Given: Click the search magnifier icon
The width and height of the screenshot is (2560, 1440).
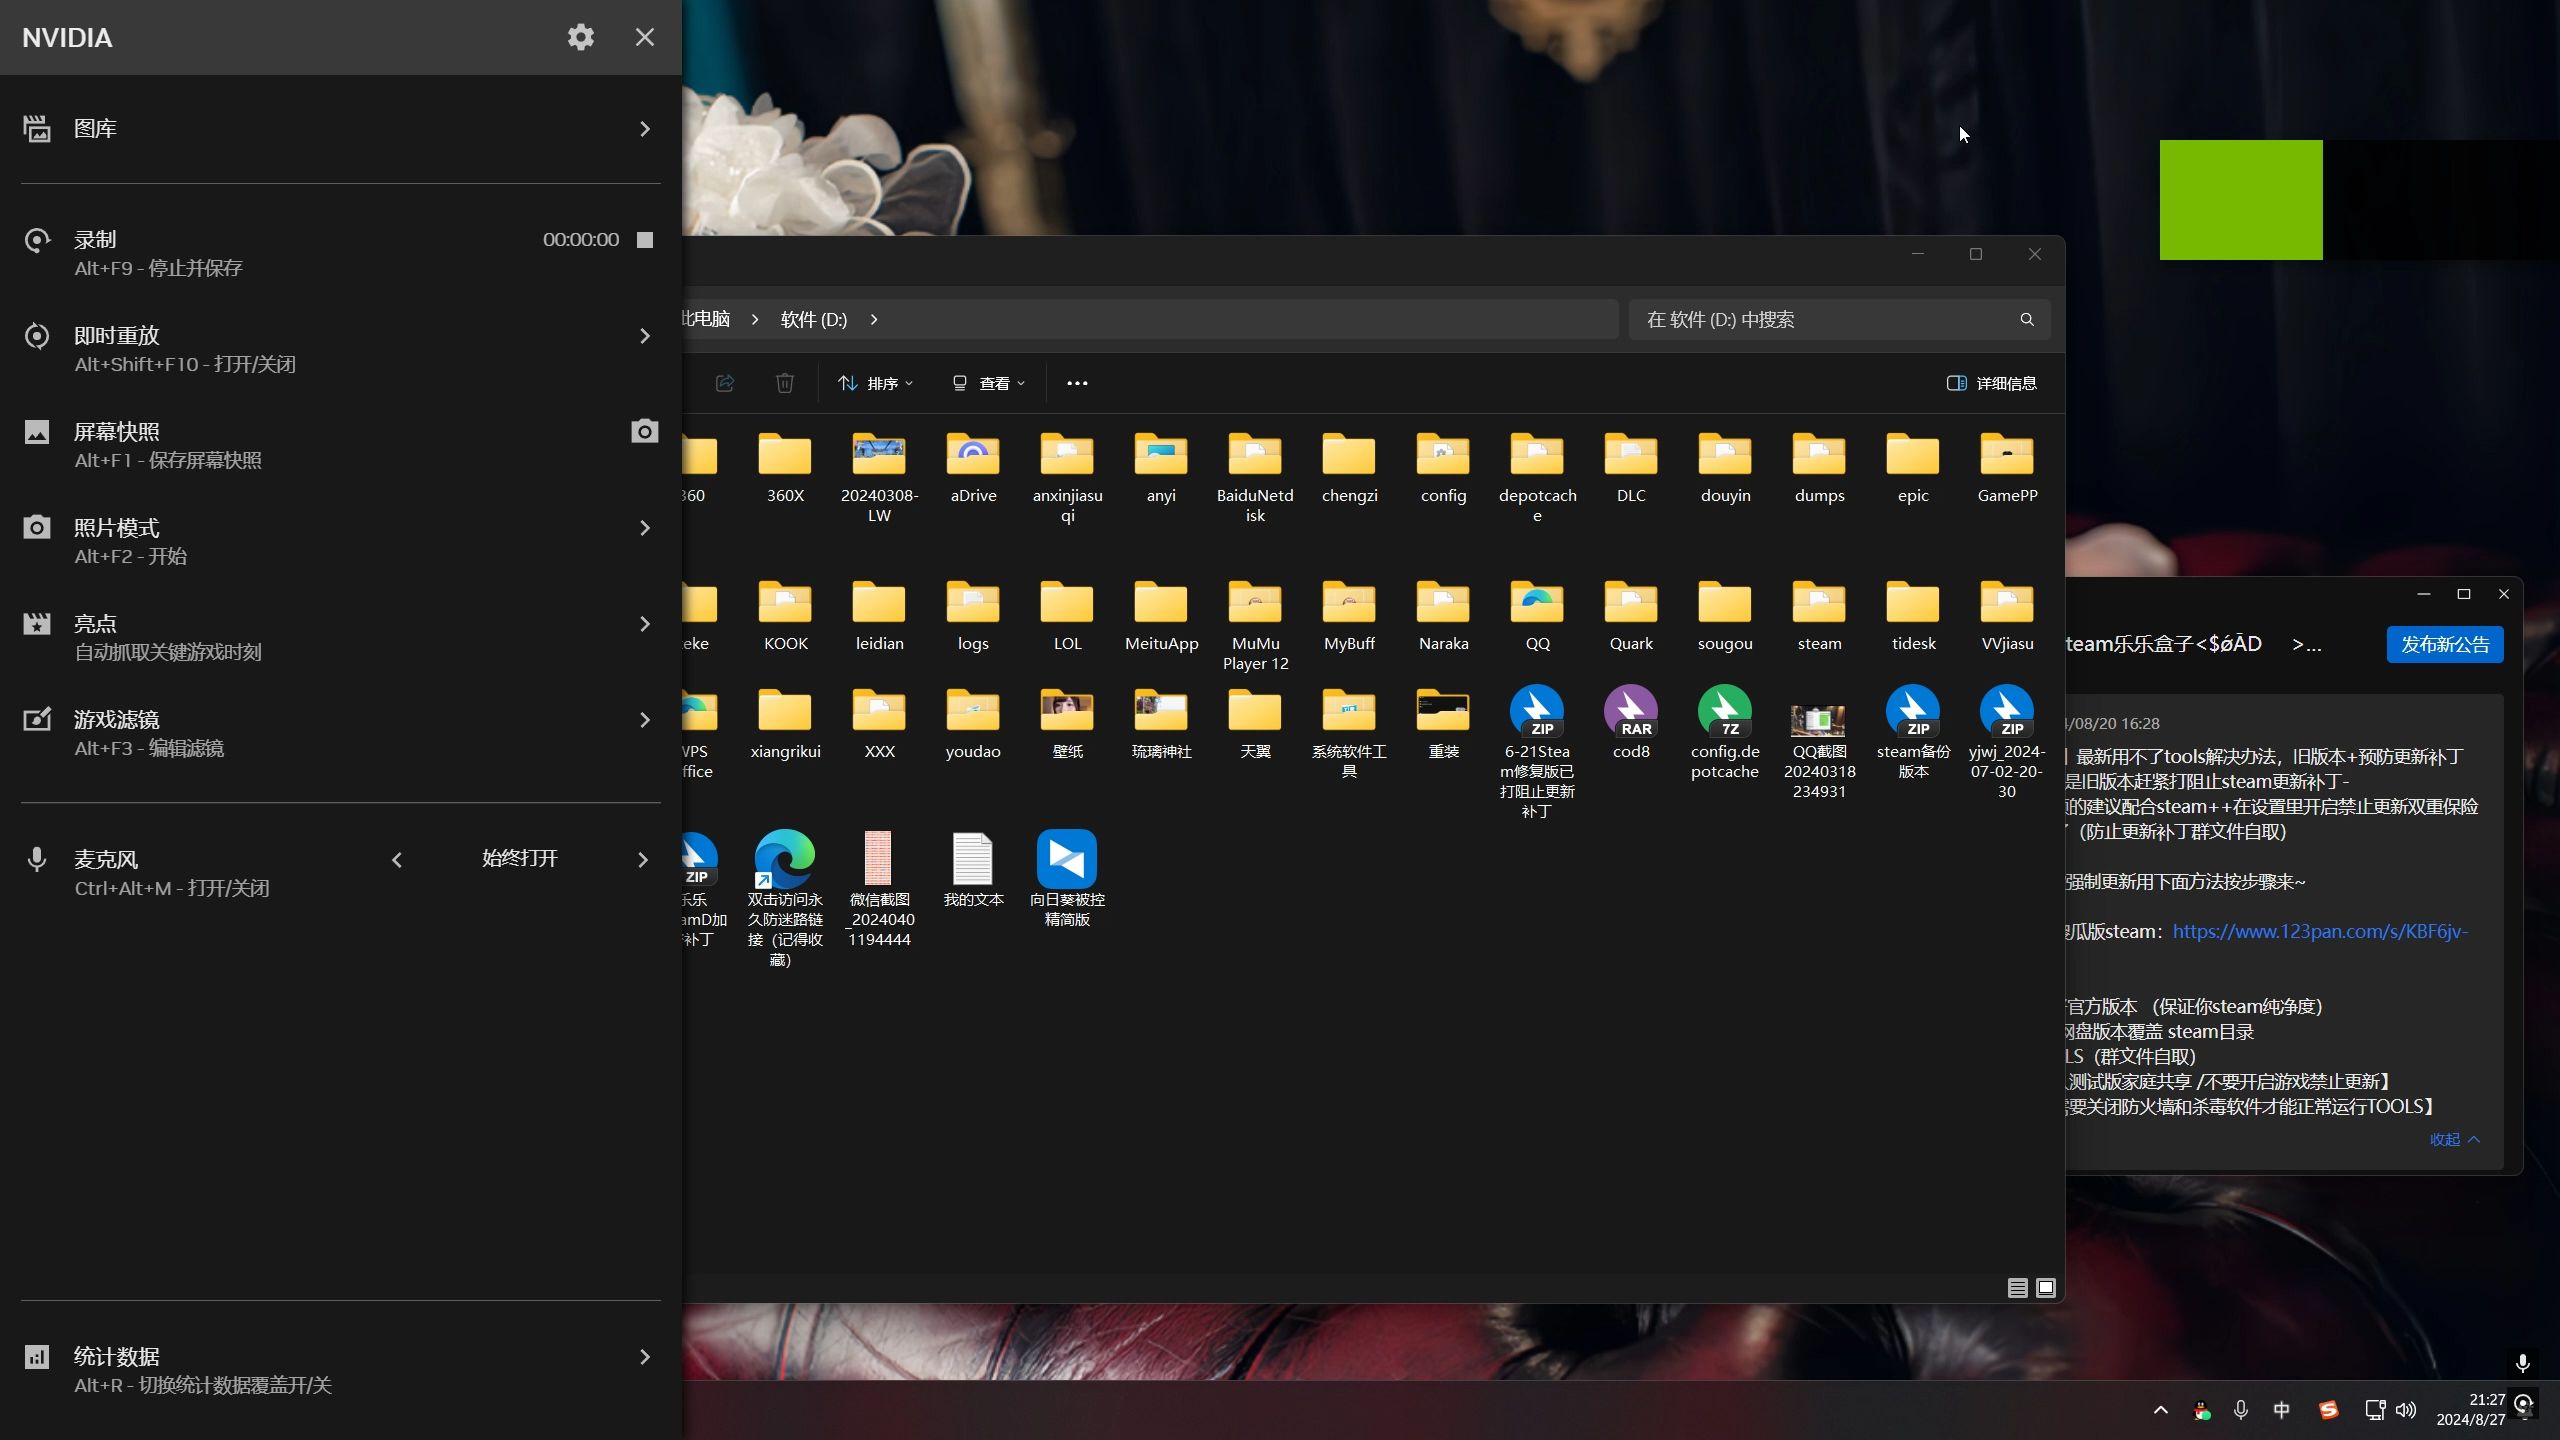Looking at the screenshot, I should 2027,320.
